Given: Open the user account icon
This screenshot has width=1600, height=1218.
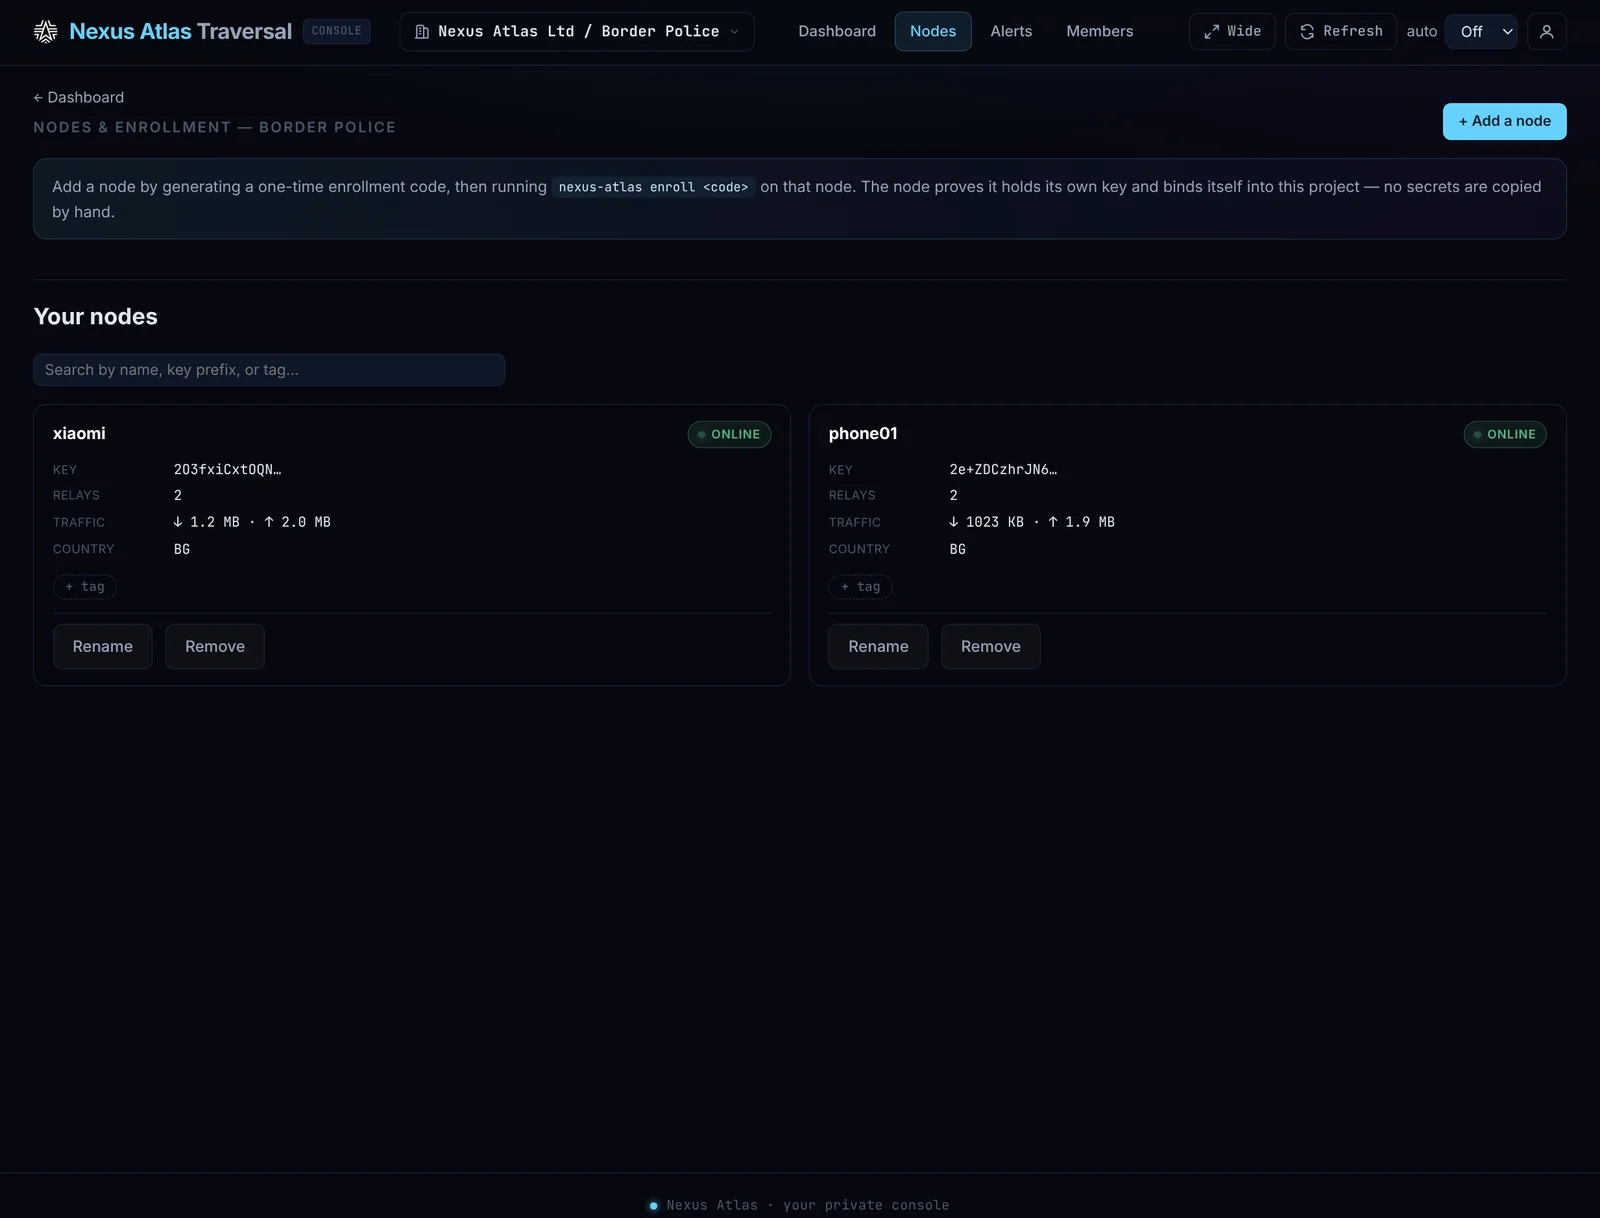Looking at the screenshot, I should click(1546, 32).
